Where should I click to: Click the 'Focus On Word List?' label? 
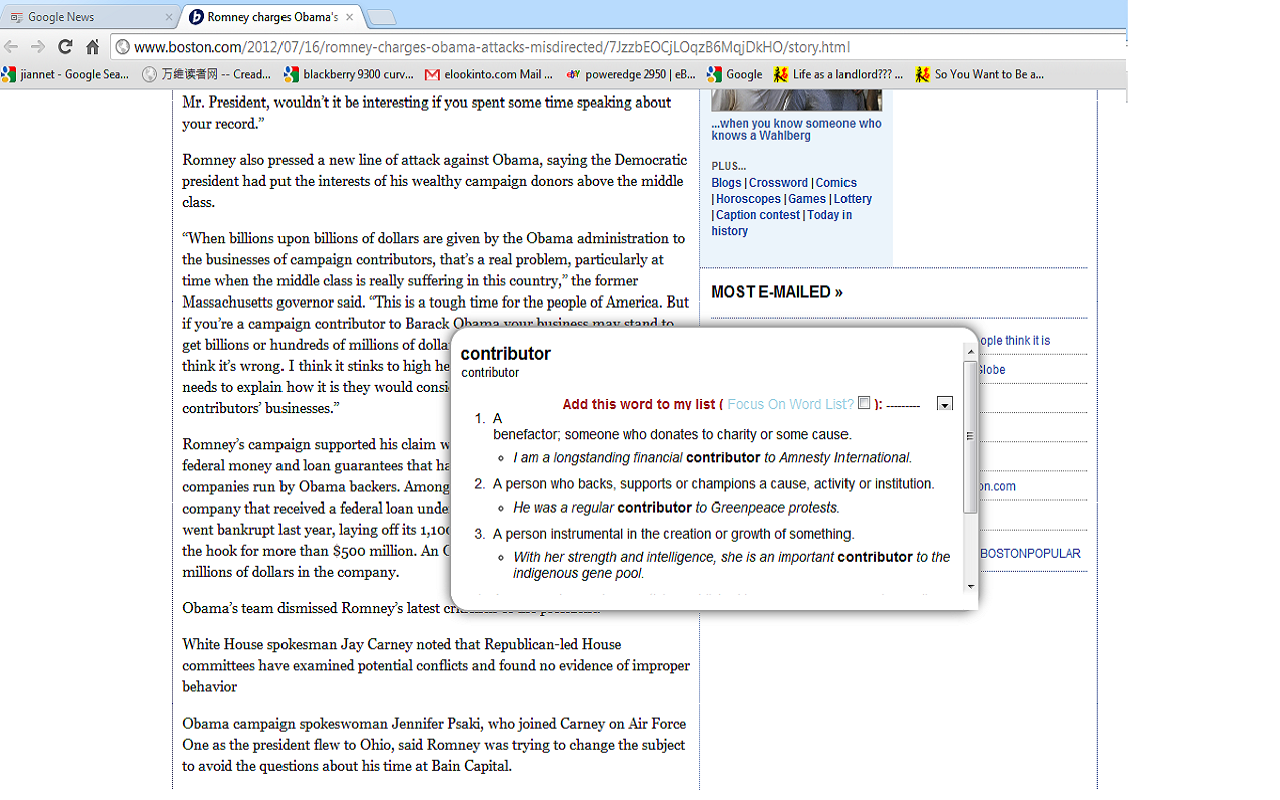pos(791,404)
